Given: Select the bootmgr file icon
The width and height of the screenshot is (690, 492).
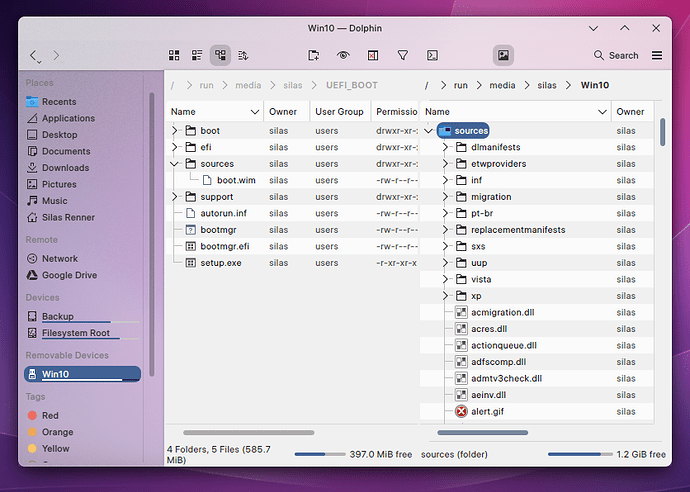Looking at the screenshot, I should [190, 230].
